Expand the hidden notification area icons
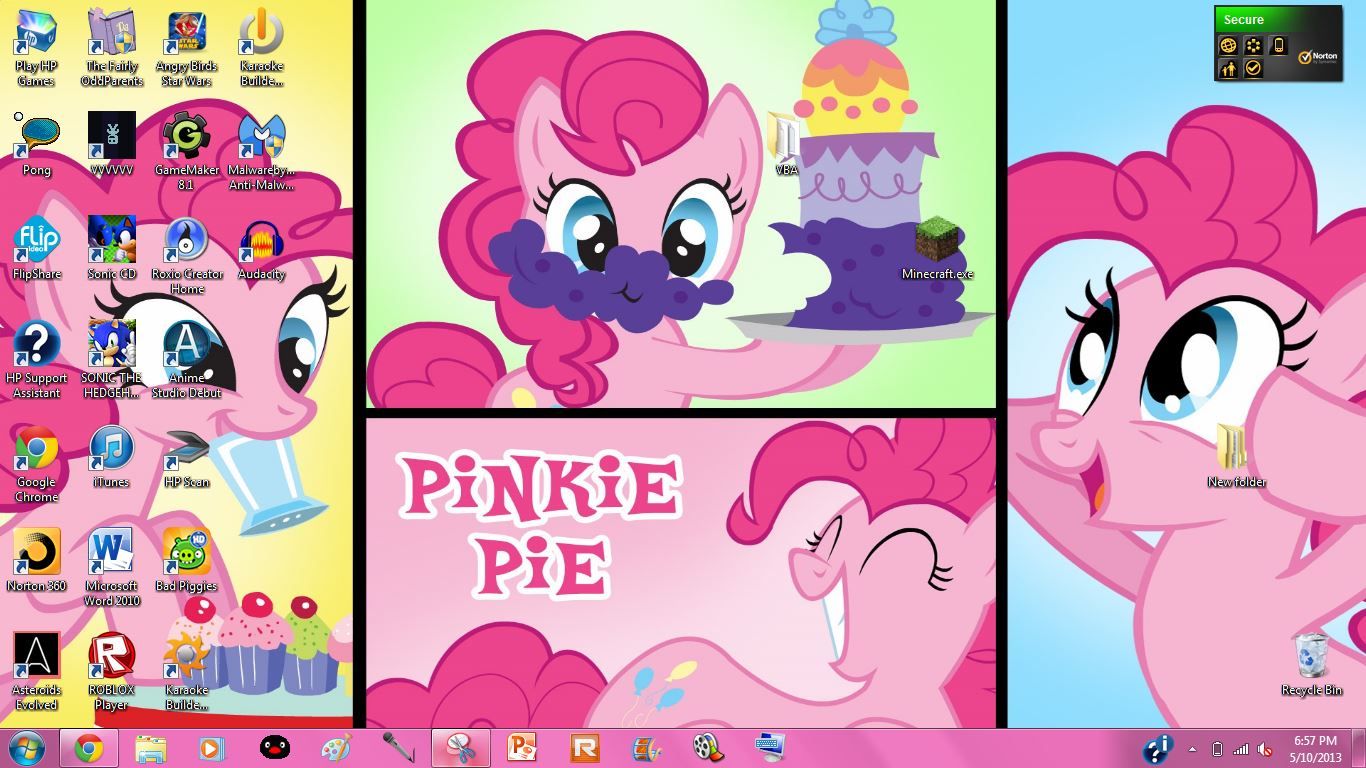Viewport: 1366px width, 768px height. 1192,749
